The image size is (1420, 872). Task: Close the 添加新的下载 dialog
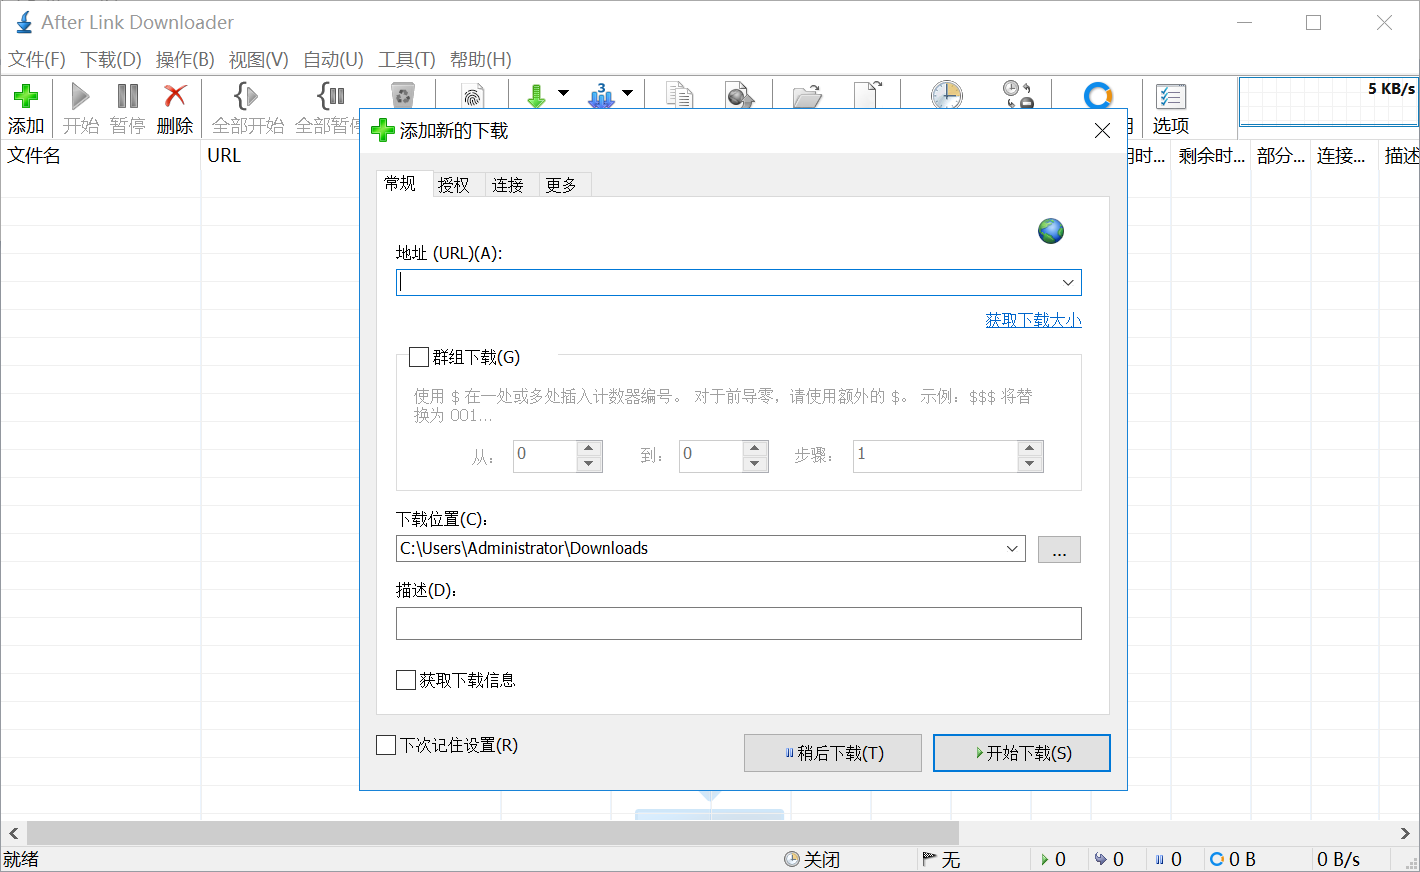pyautogui.click(x=1102, y=131)
